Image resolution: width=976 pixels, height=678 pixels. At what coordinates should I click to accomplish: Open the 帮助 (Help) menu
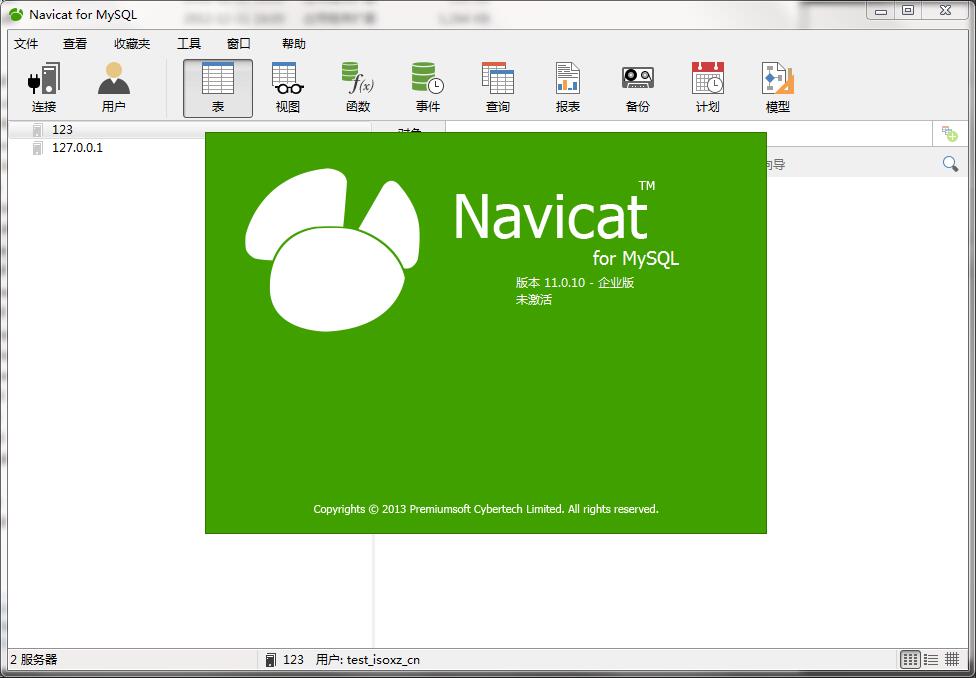pos(294,44)
